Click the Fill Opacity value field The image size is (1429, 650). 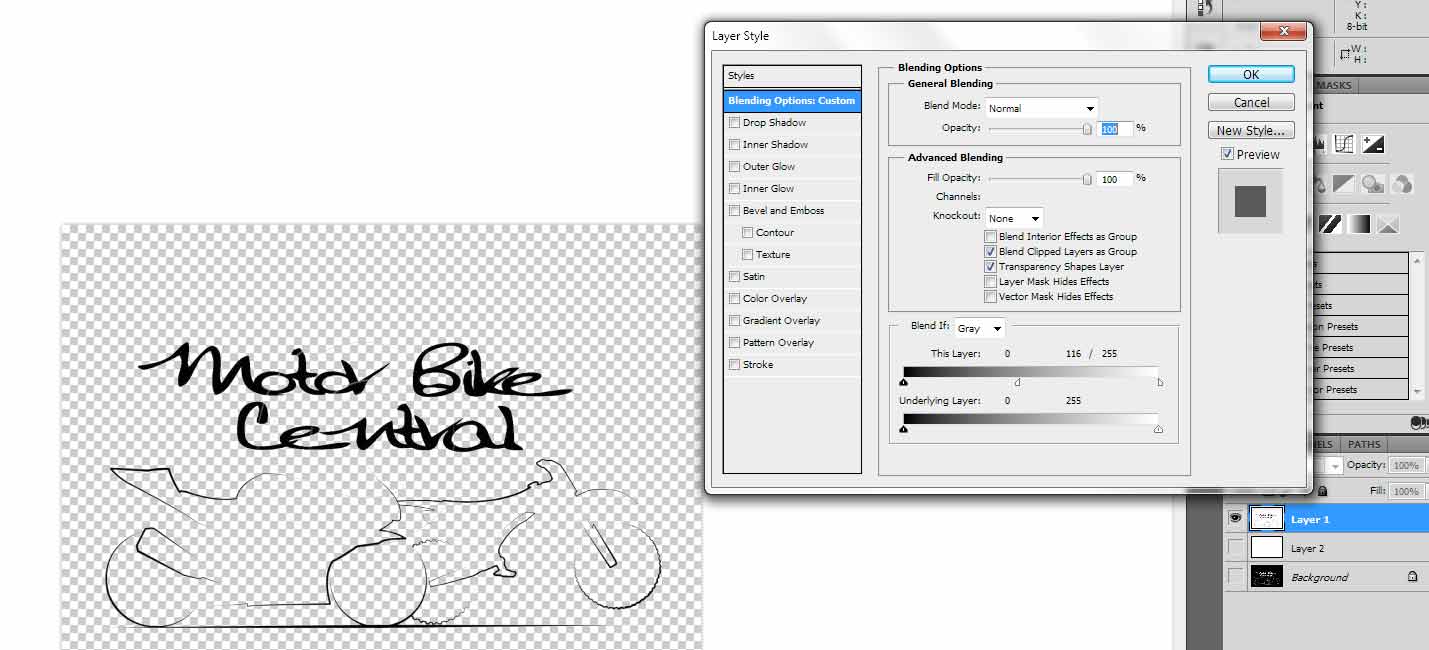1114,179
